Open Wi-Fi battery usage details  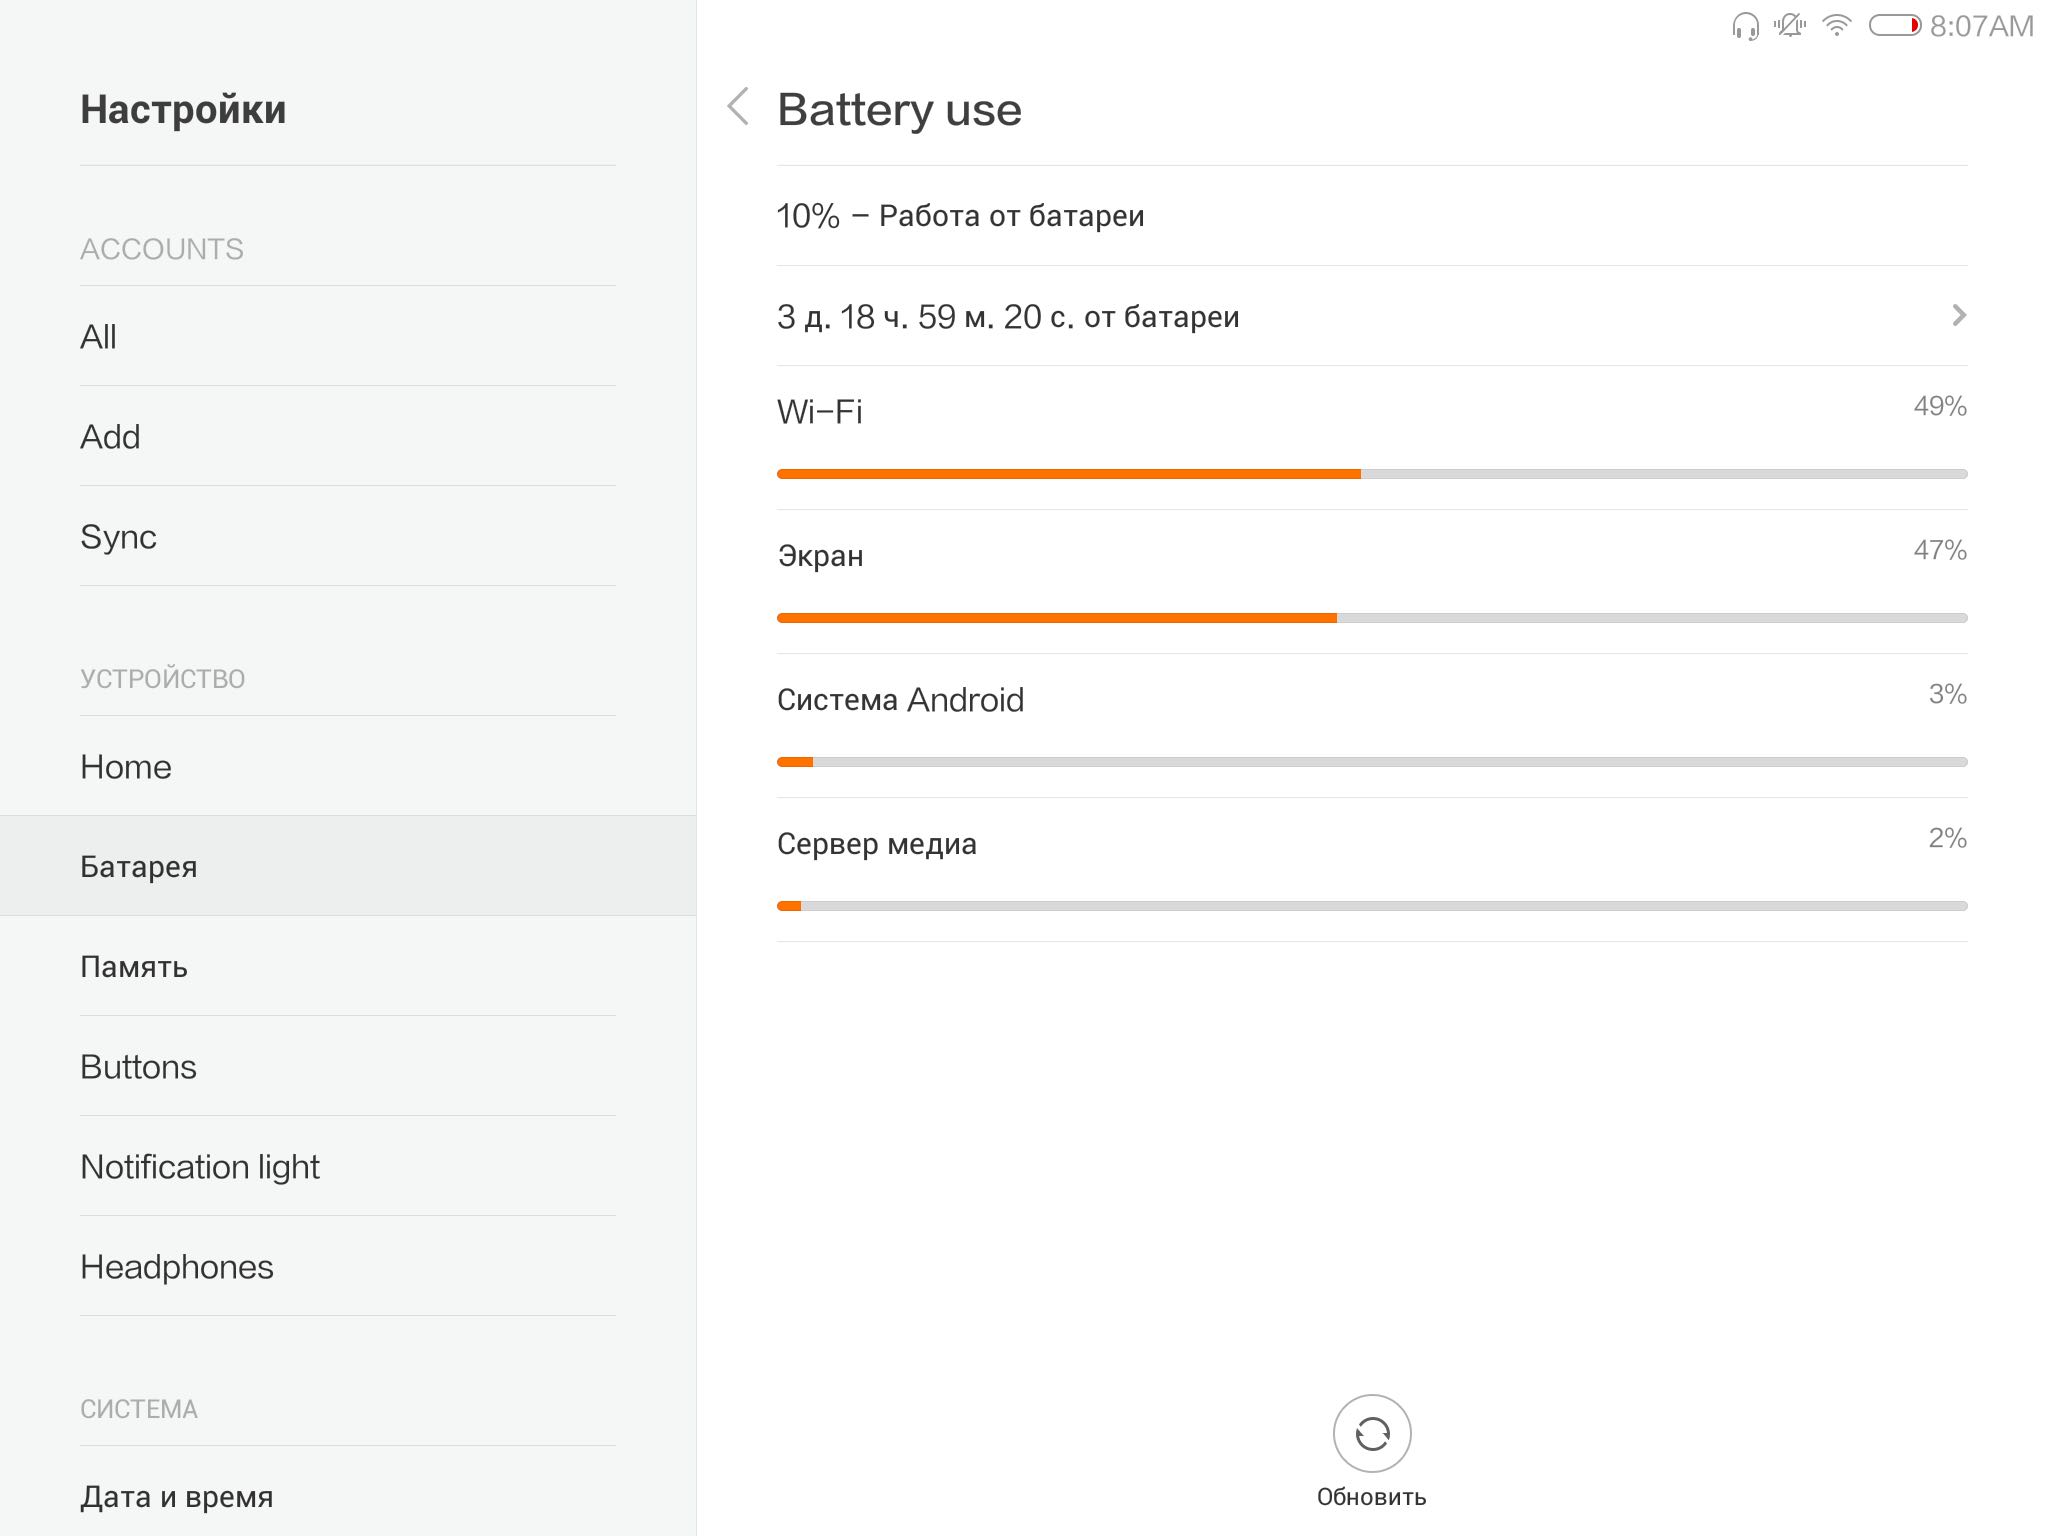(x=1371, y=438)
